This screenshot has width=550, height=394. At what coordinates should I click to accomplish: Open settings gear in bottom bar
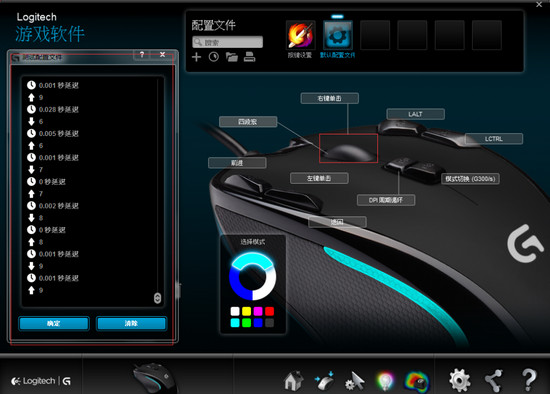[460, 380]
